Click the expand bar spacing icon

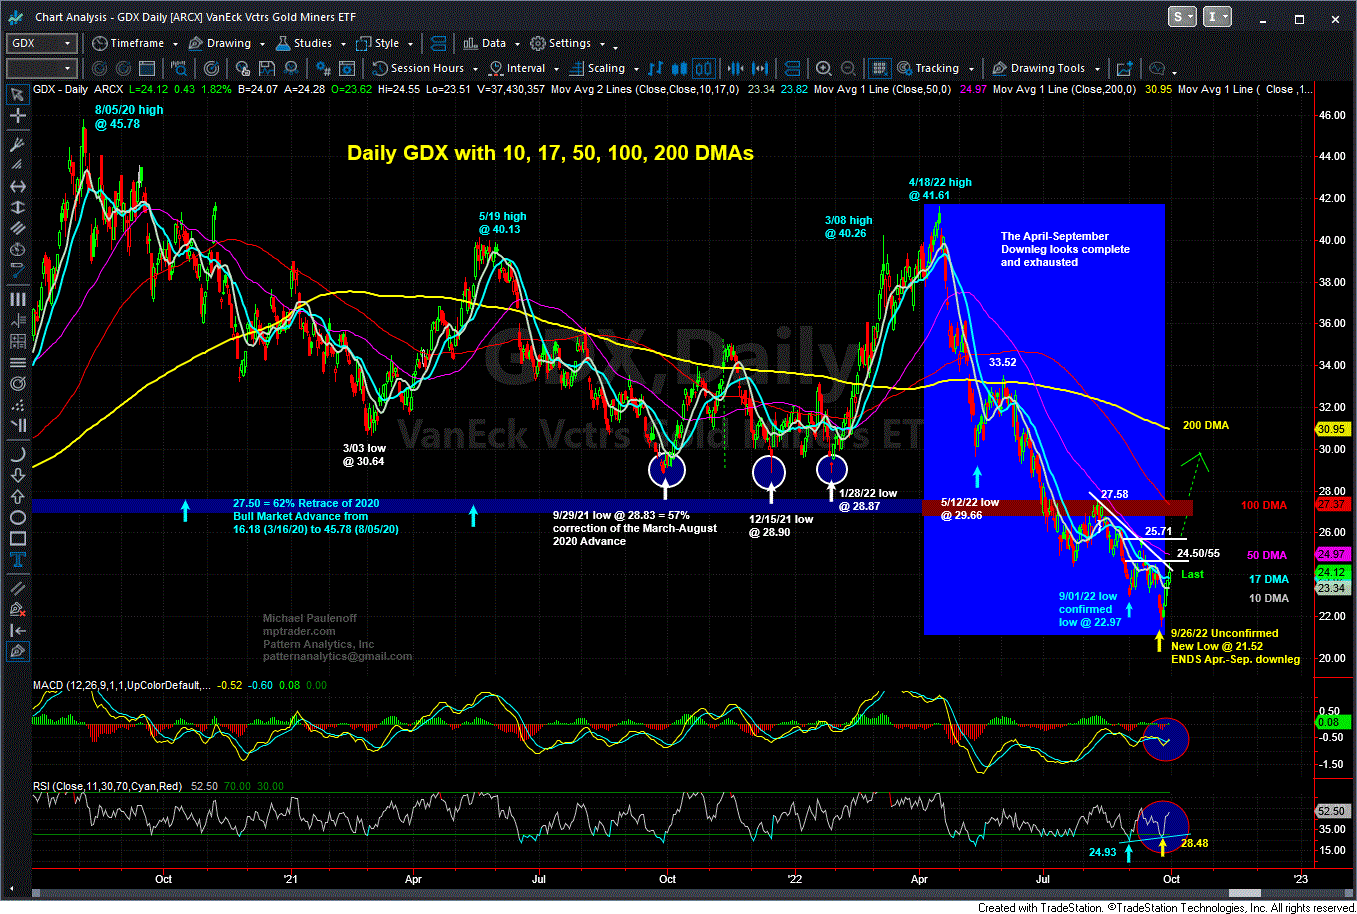pos(760,68)
